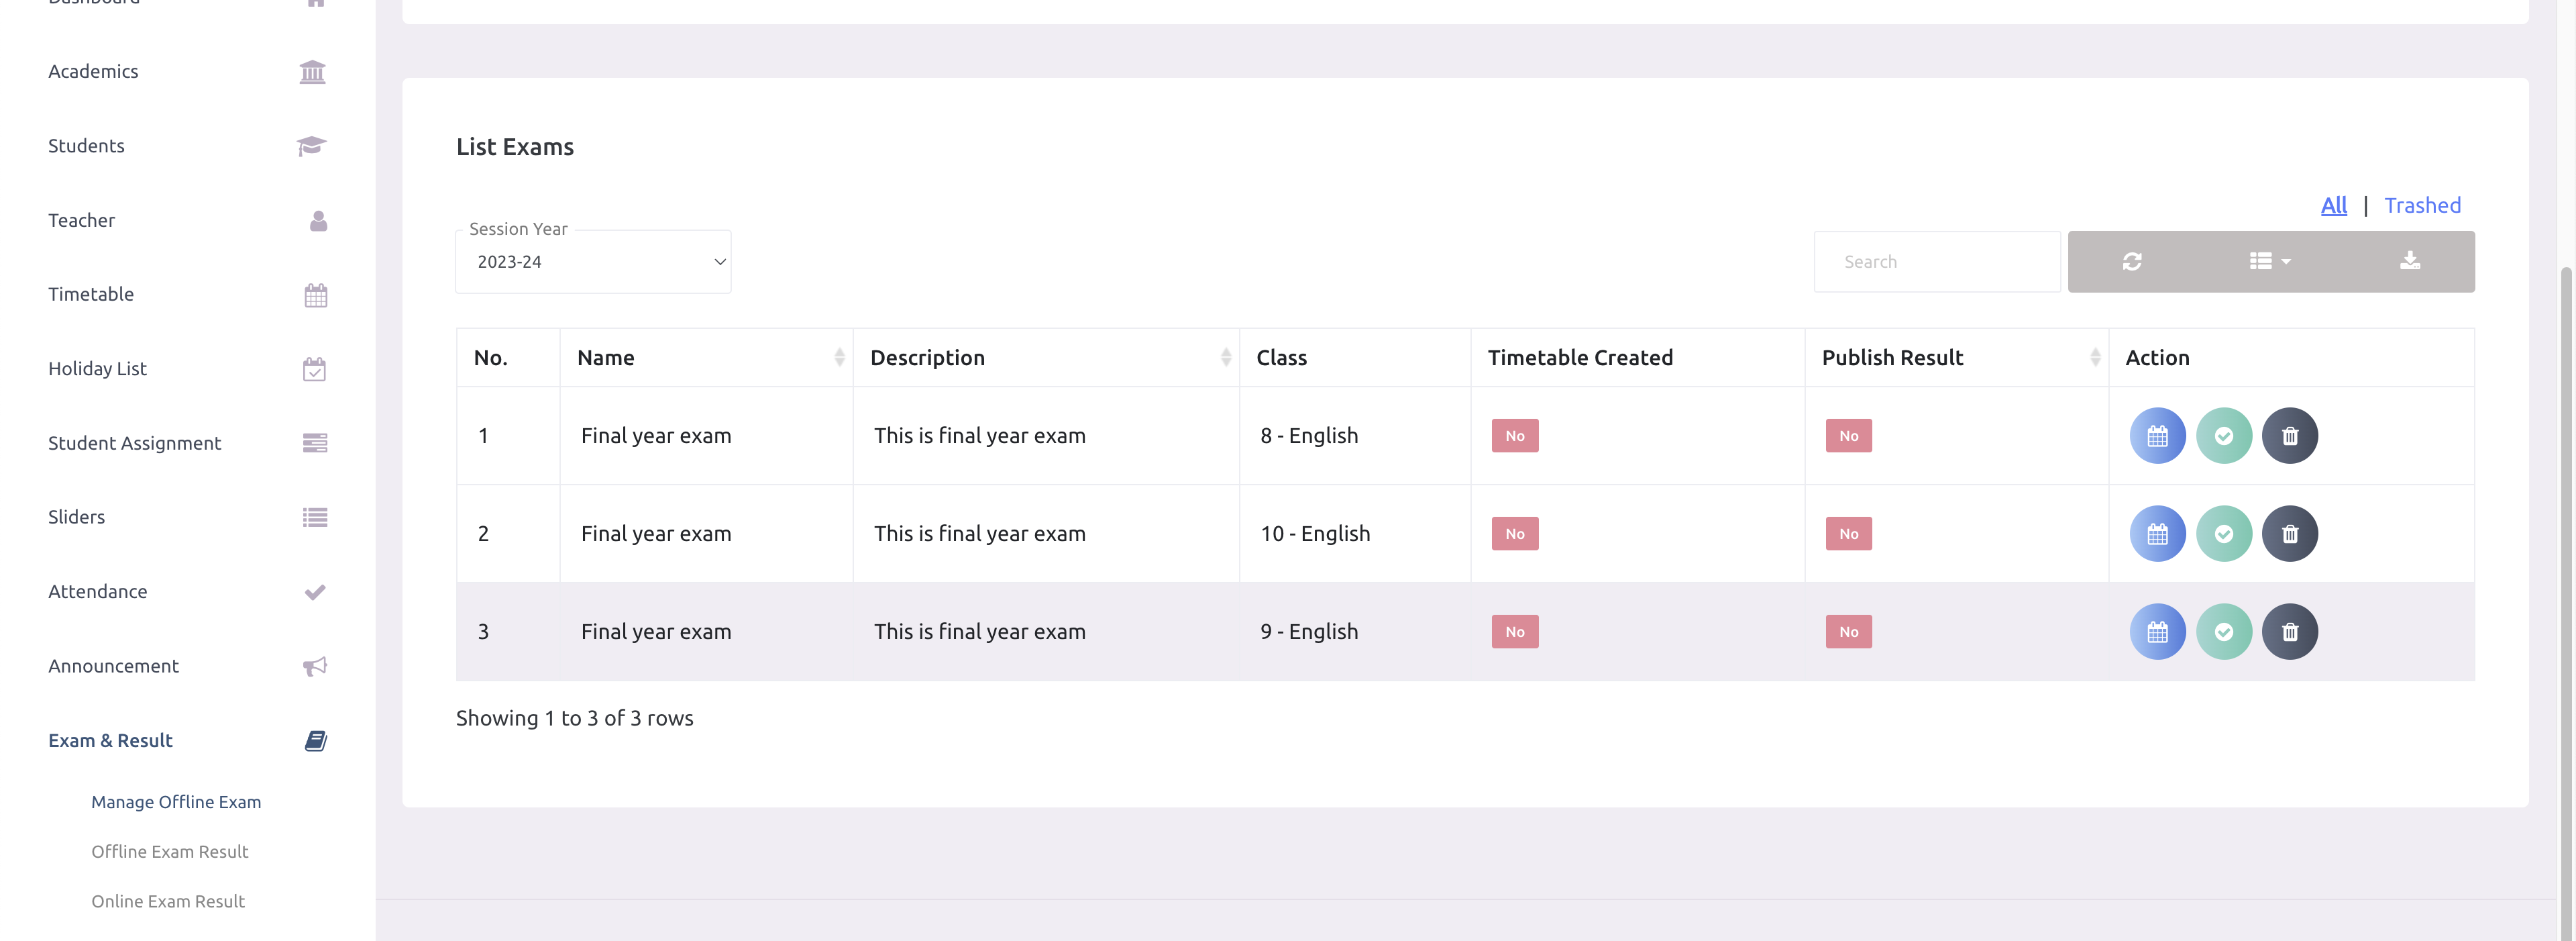Image resolution: width=2576 pixels, height=941 pixels.
Task: Switch to the Trashed tab
Action: 2423,205
